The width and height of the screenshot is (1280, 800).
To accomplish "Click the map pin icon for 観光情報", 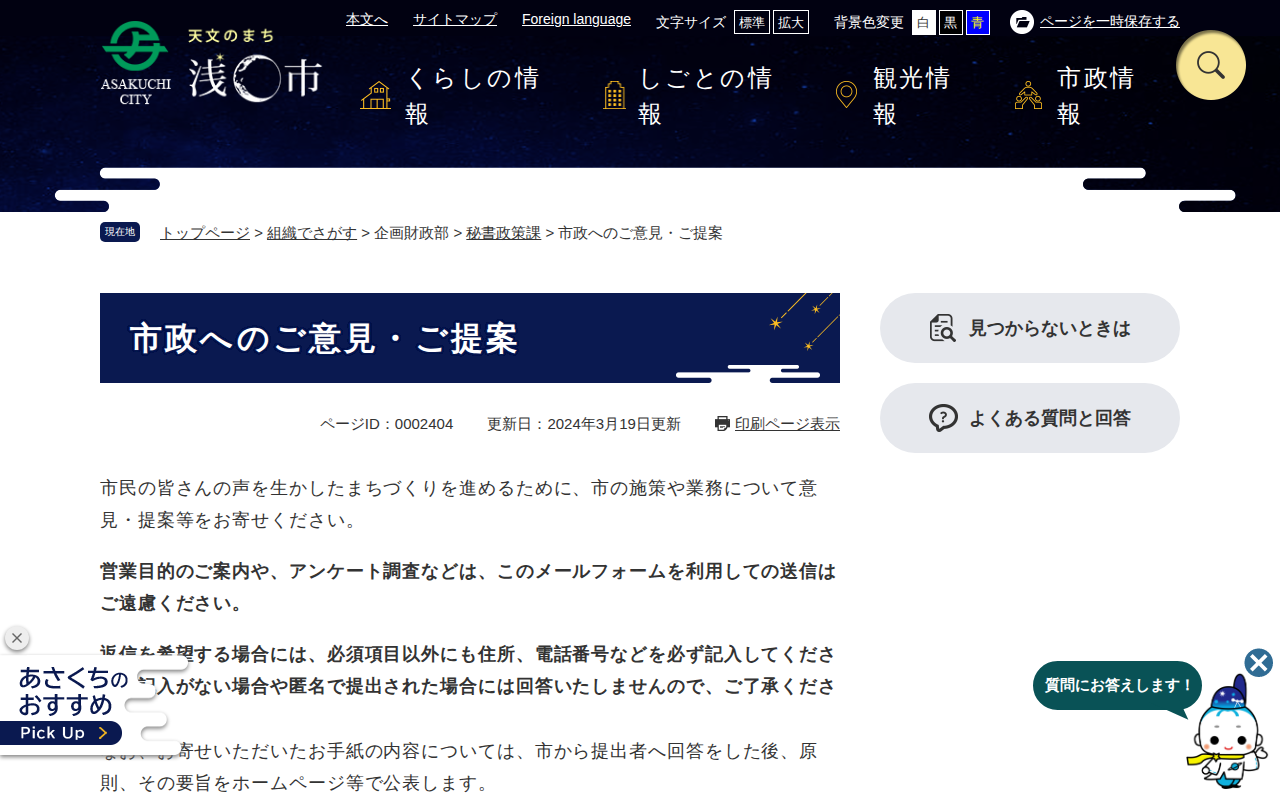I will pos(846,96).
